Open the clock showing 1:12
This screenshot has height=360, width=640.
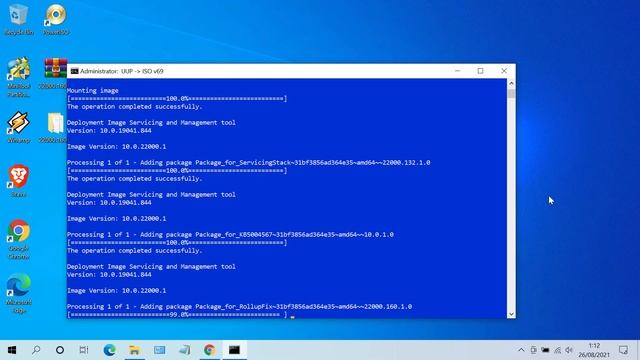[594, 350]
